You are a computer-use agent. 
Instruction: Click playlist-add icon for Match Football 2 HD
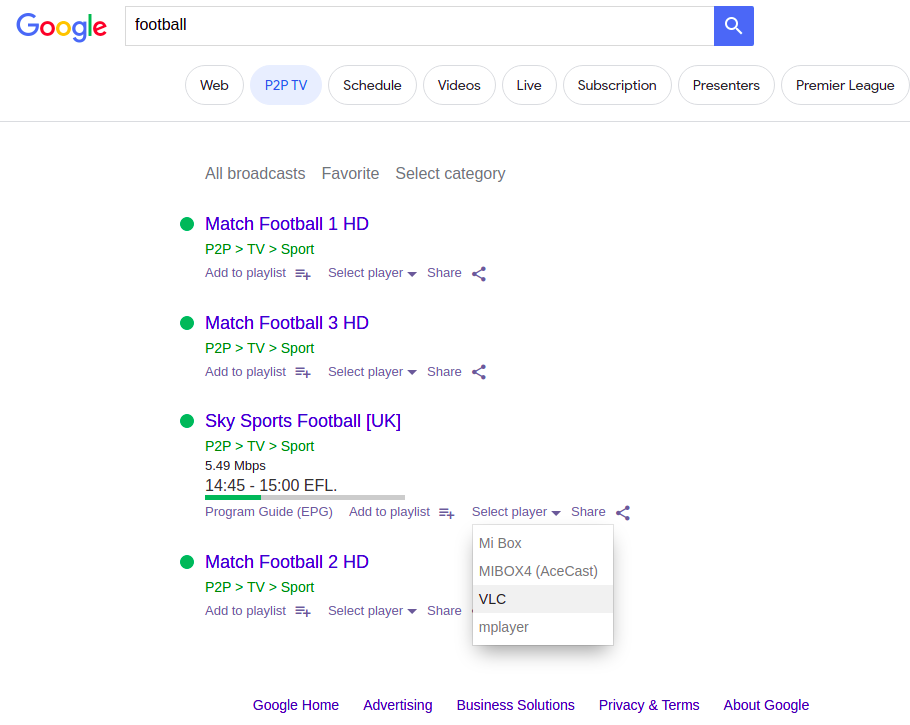(x=303, y=611)
